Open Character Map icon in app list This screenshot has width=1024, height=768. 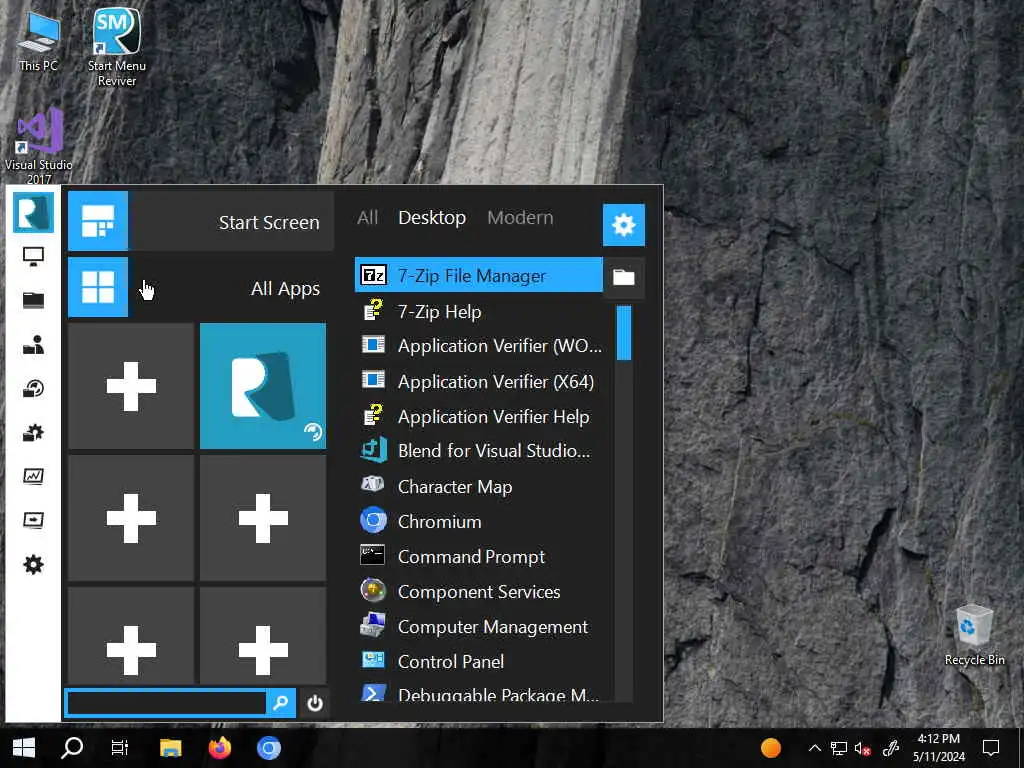point(374,486)
